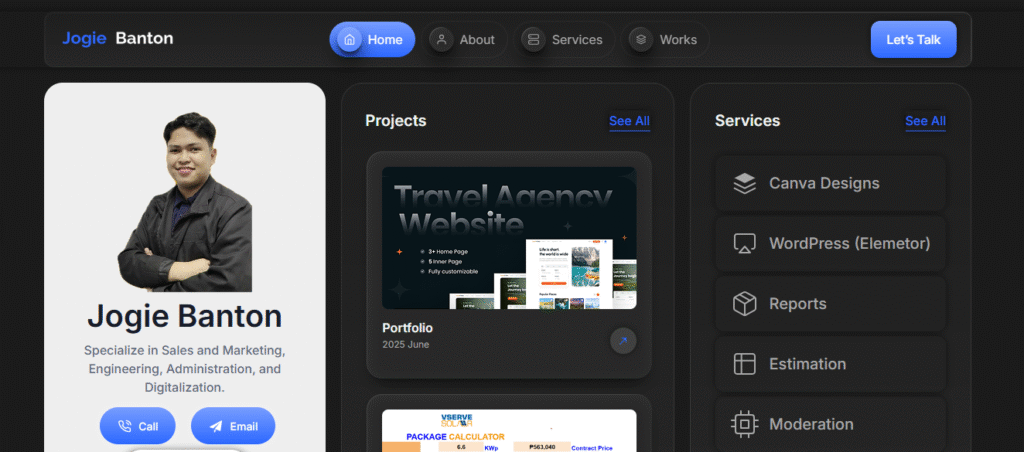Send a message via Email button
Screen dimensions: 1024x452
(x=233, y=426)
